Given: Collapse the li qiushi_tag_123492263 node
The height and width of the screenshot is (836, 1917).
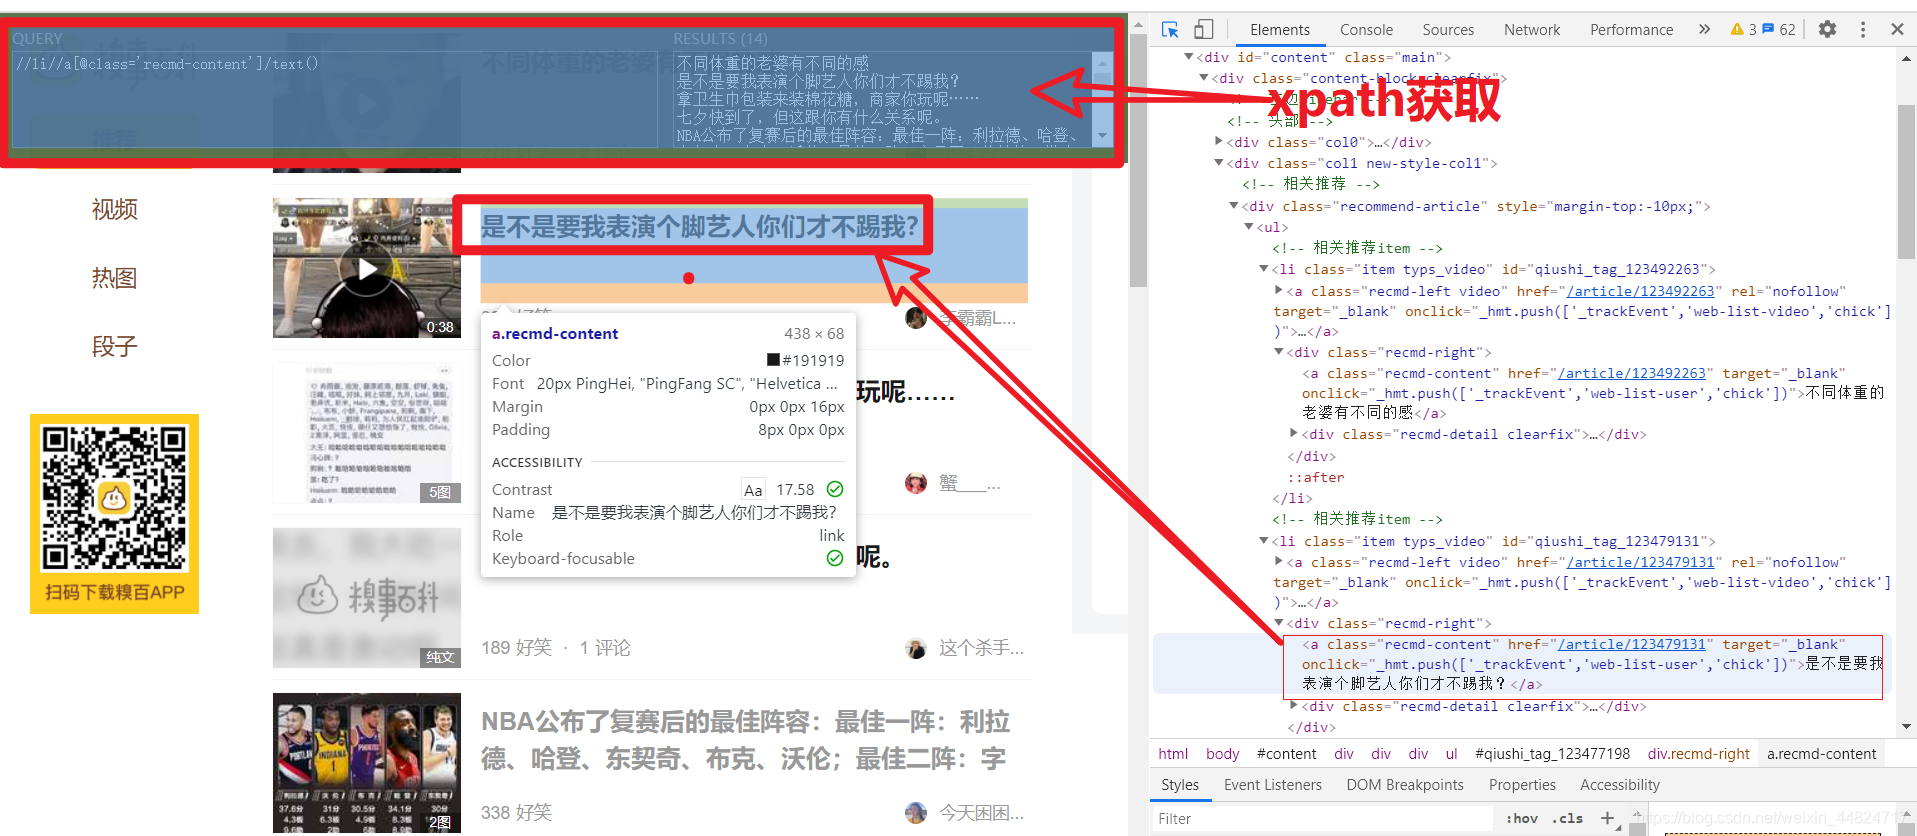Looking at the screenshot, I should coord(1263,268).
